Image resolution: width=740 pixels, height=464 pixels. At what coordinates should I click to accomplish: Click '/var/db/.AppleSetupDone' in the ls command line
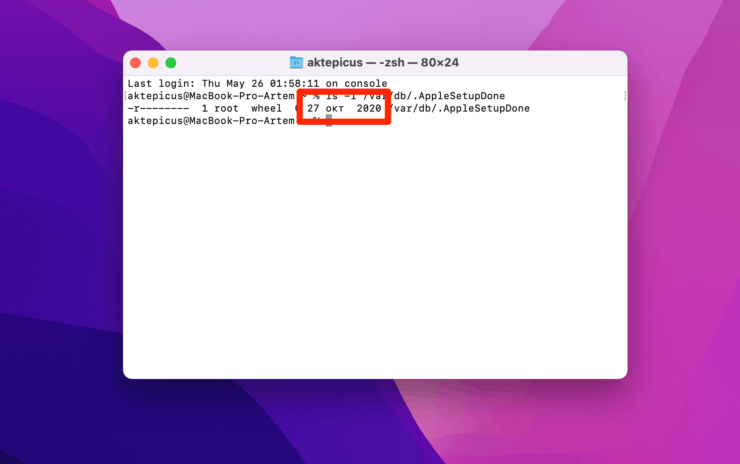pos(434,96)
